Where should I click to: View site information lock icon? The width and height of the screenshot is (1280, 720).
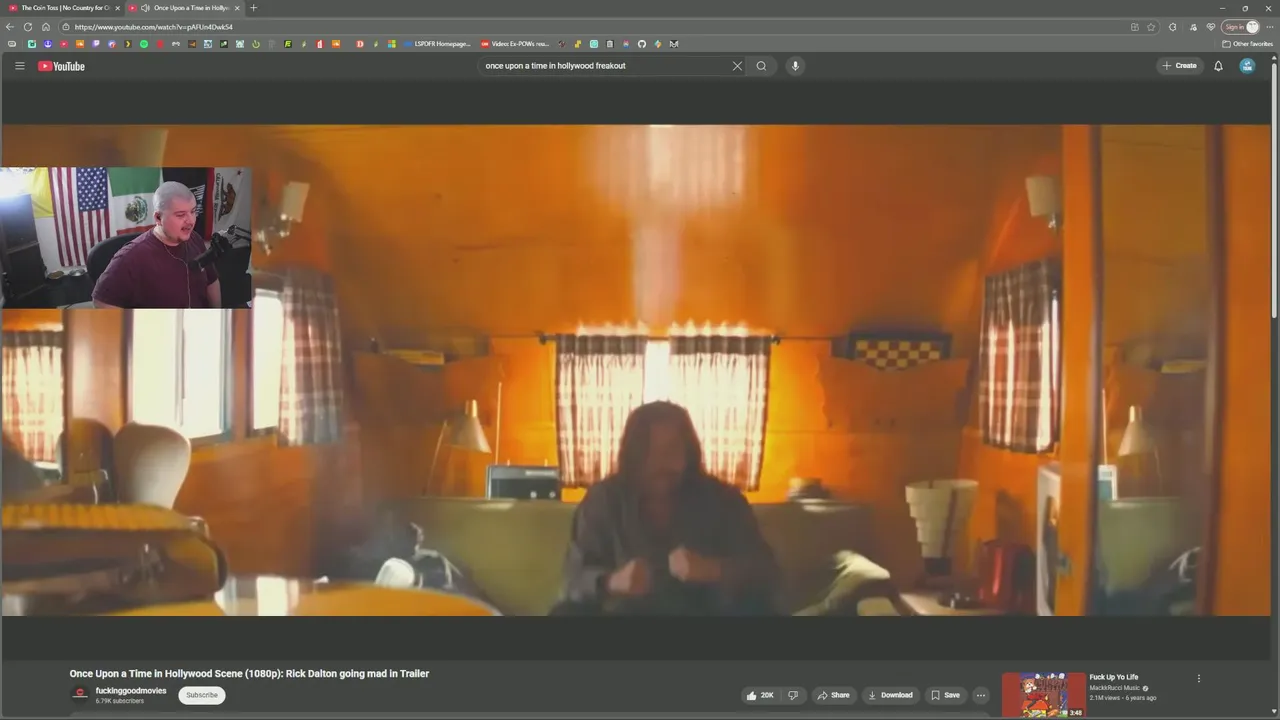[x=66, y=27]
